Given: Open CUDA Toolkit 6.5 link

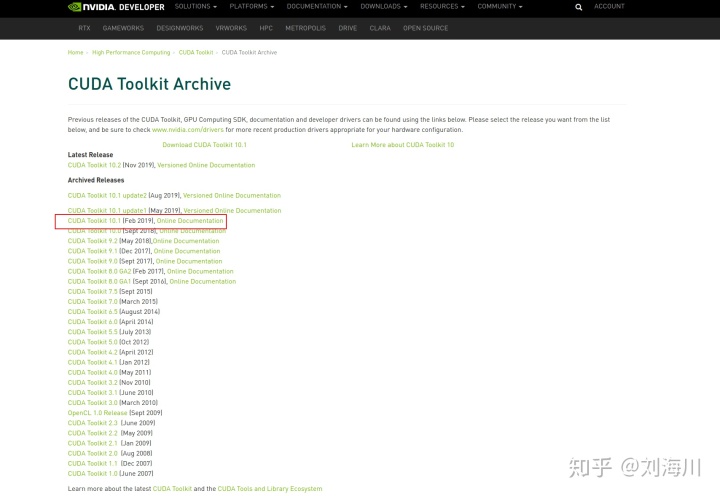Looking at the screenshot, I should tap(92, 312).
